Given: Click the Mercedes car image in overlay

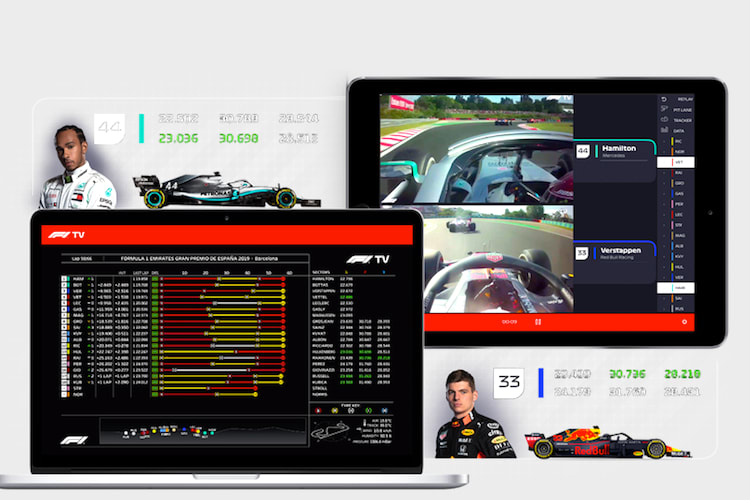Looking at the screenshot, I should point(227,190).
